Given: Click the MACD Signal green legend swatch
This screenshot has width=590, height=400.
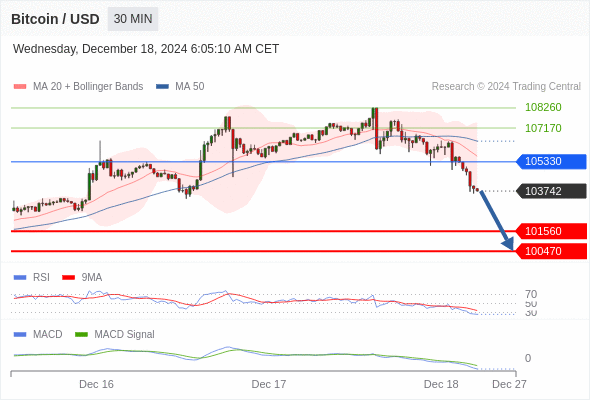Looking at the screenshot, I should point(81,335).
